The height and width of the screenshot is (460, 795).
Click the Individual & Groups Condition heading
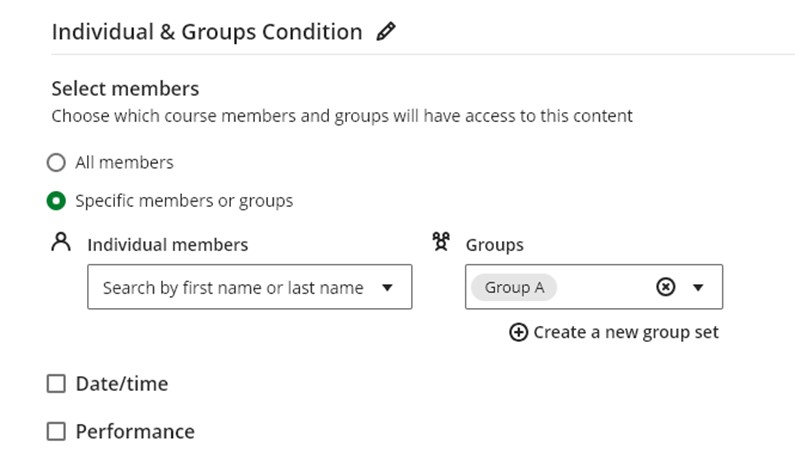(207, 32)
